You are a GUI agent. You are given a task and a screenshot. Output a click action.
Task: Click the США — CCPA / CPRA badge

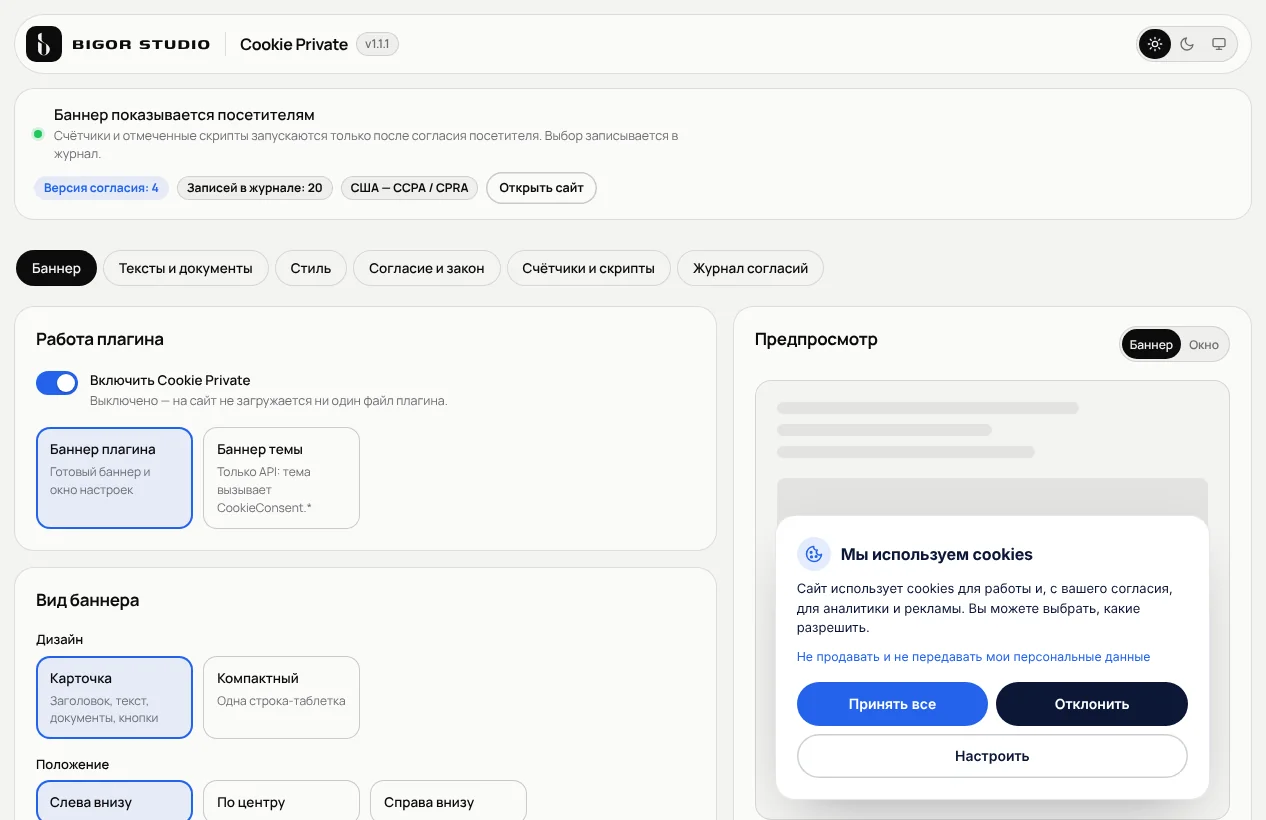click(410, 188)
